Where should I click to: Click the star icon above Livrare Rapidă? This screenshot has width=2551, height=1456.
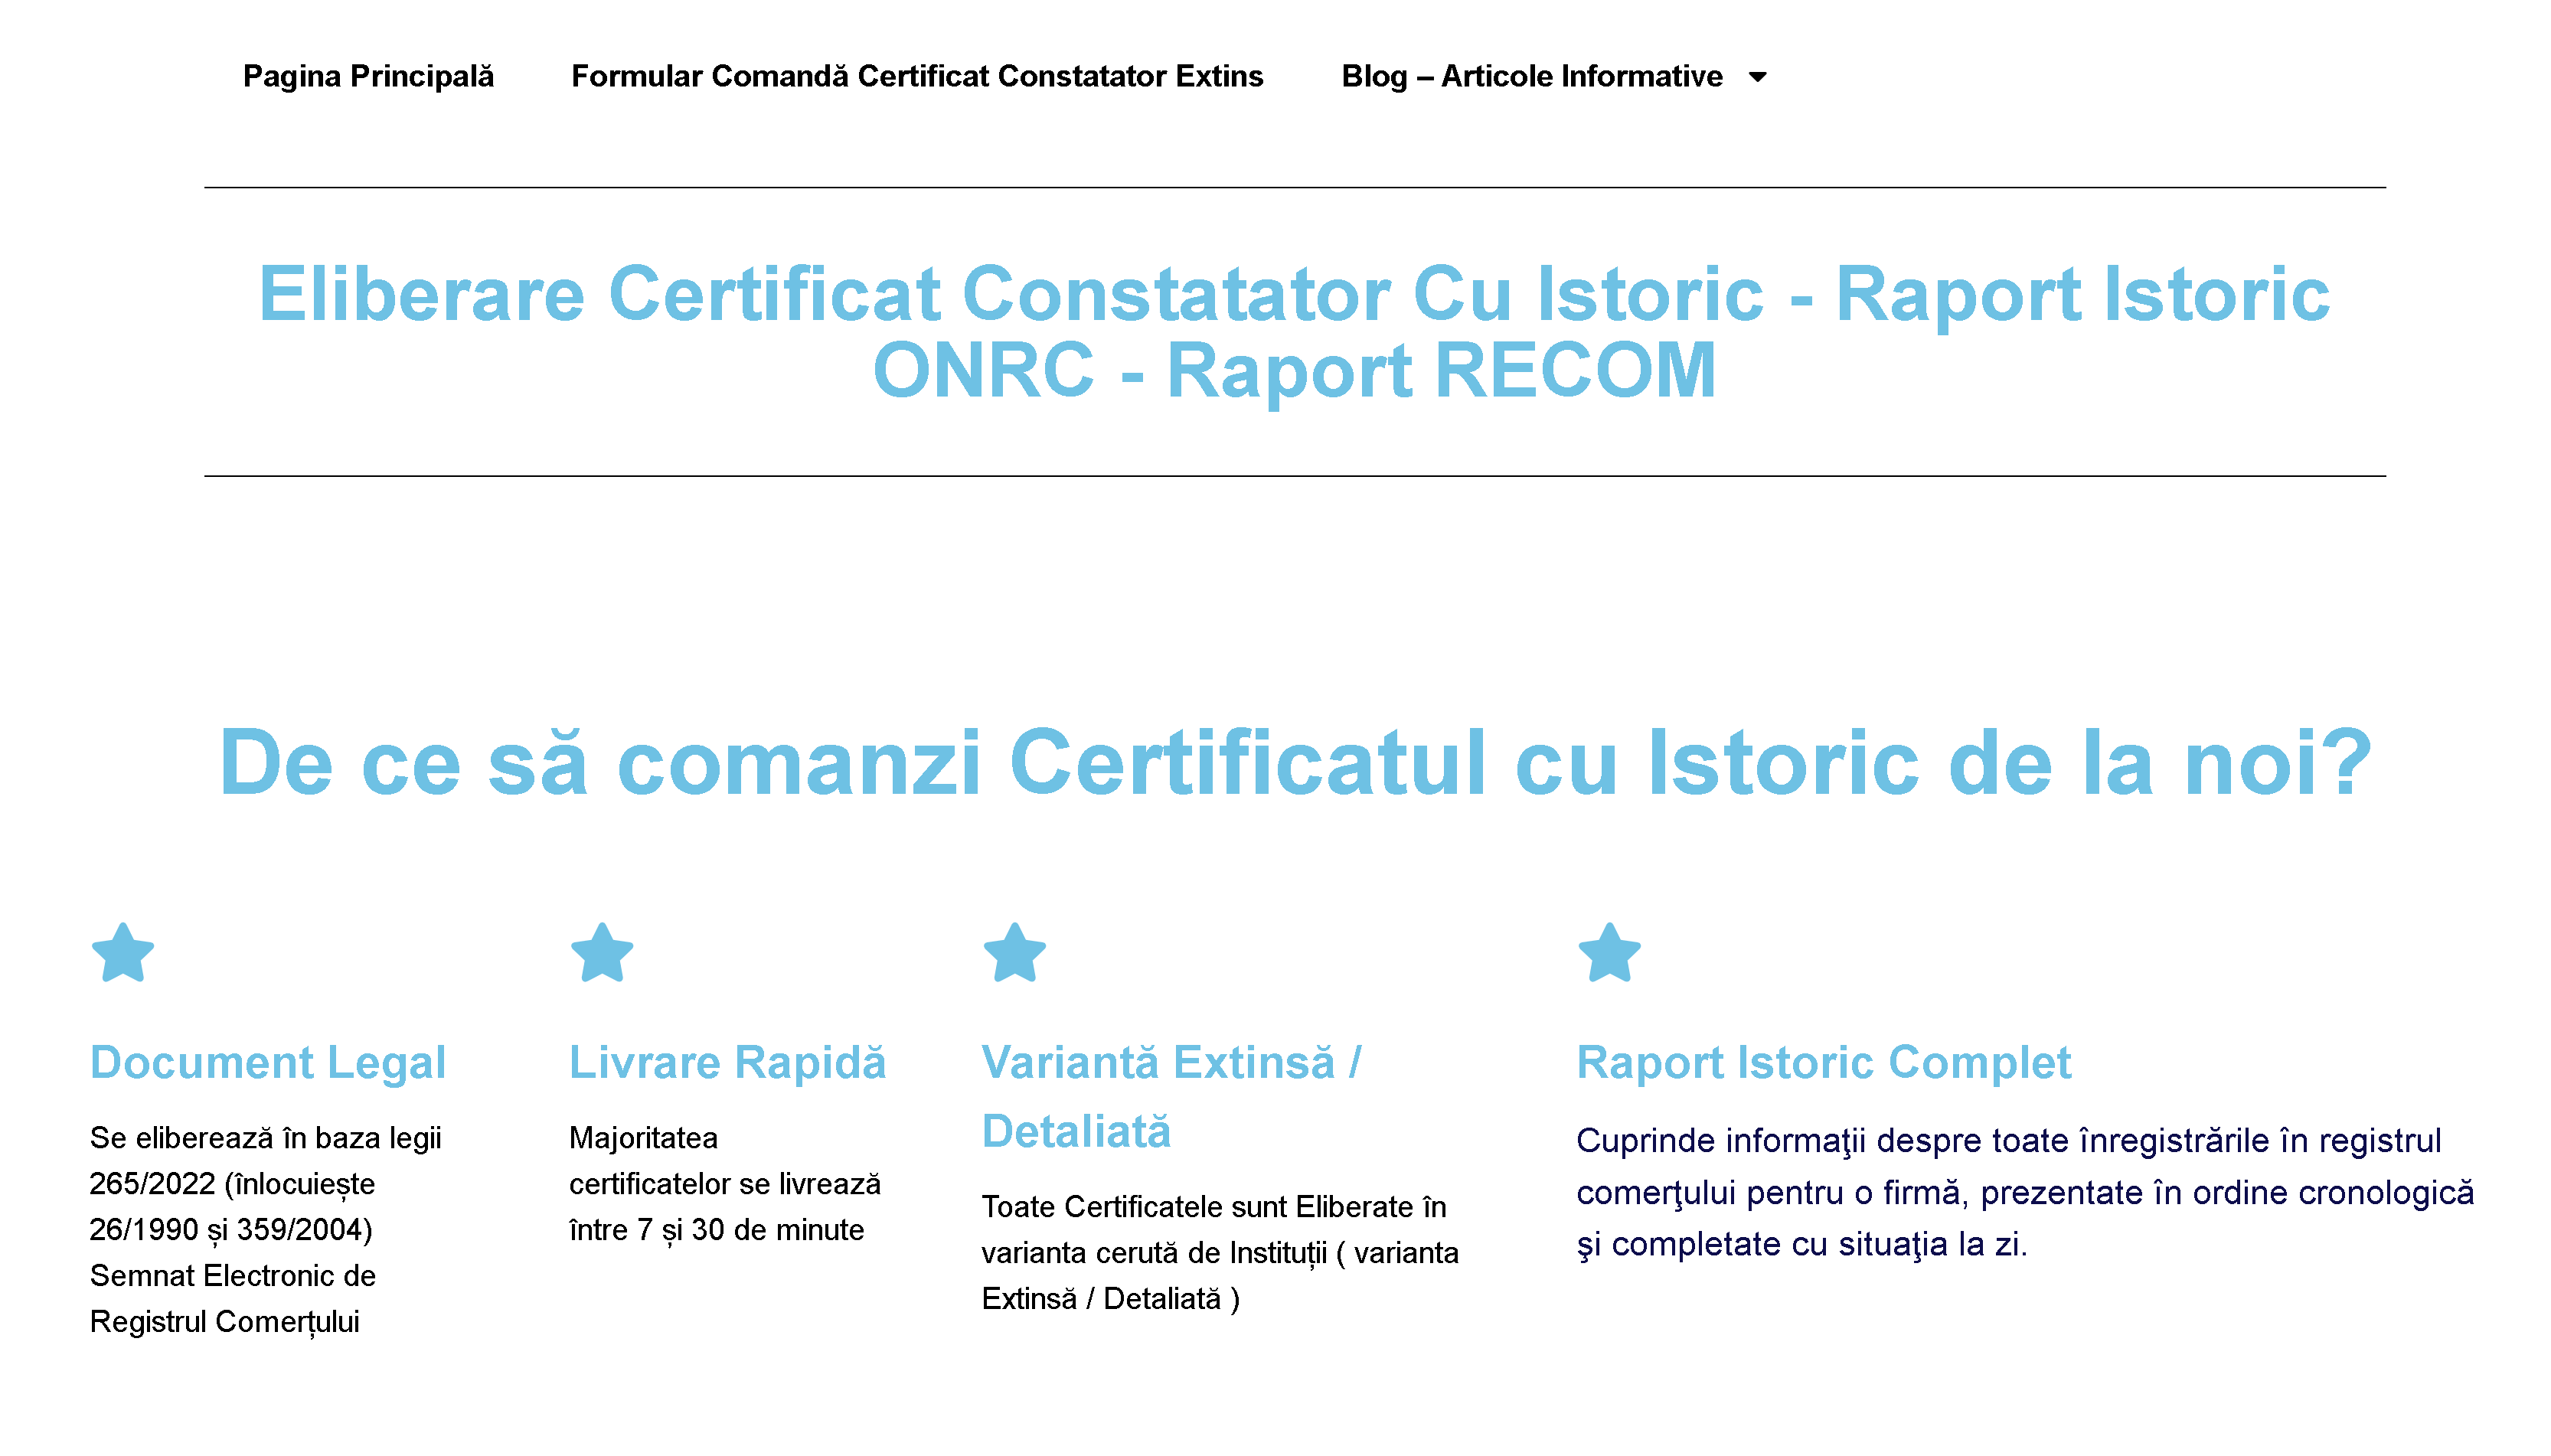click(601, 953)
